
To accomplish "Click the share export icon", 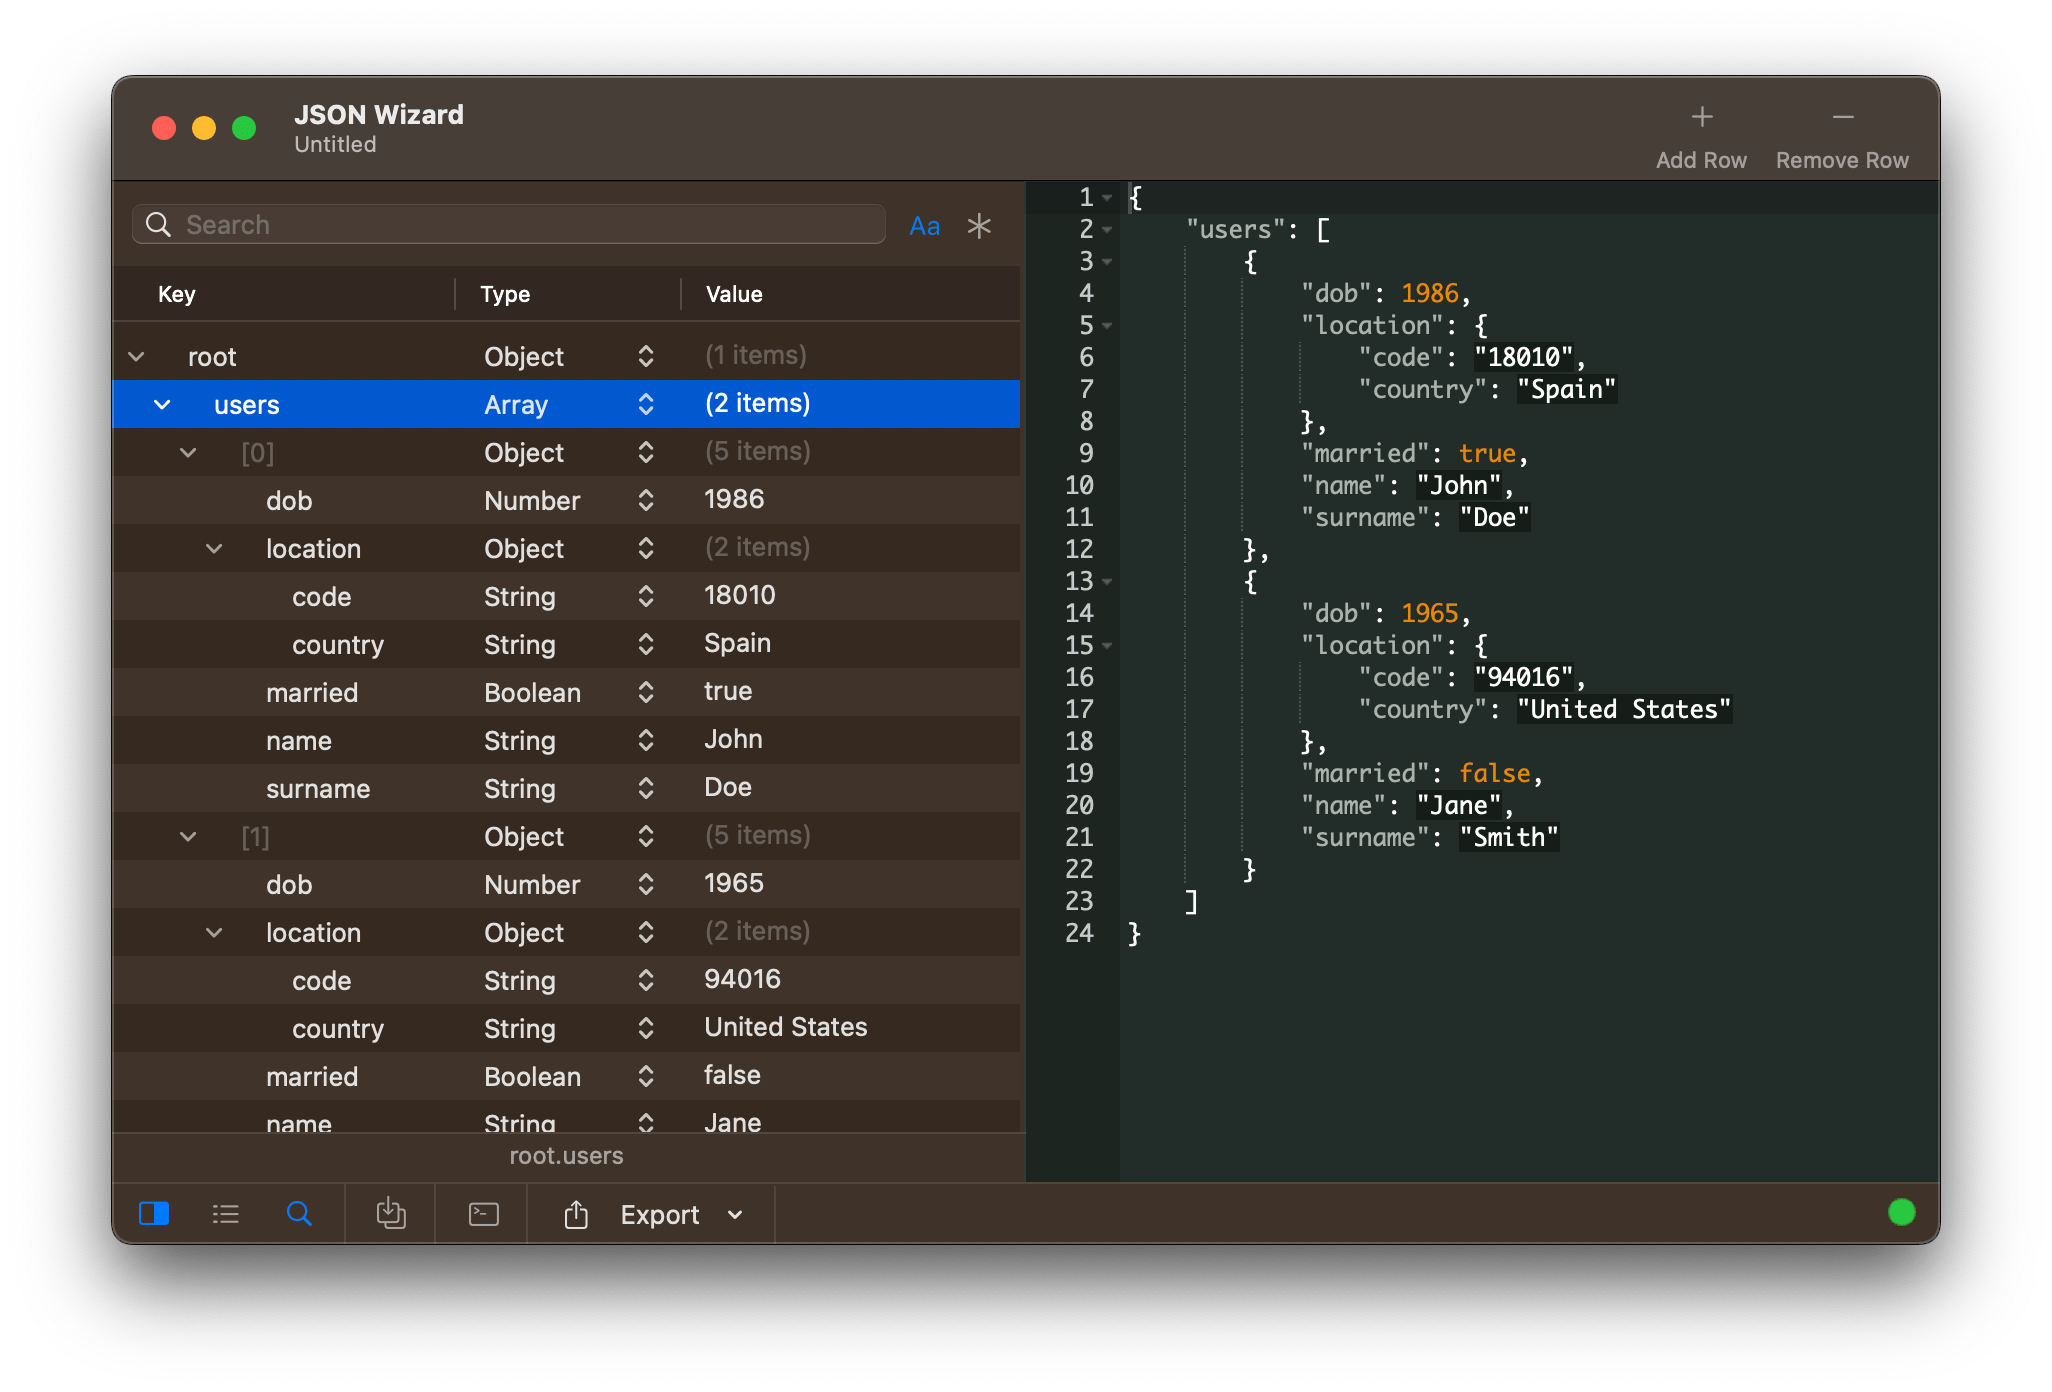I will tap(576, 1214).
